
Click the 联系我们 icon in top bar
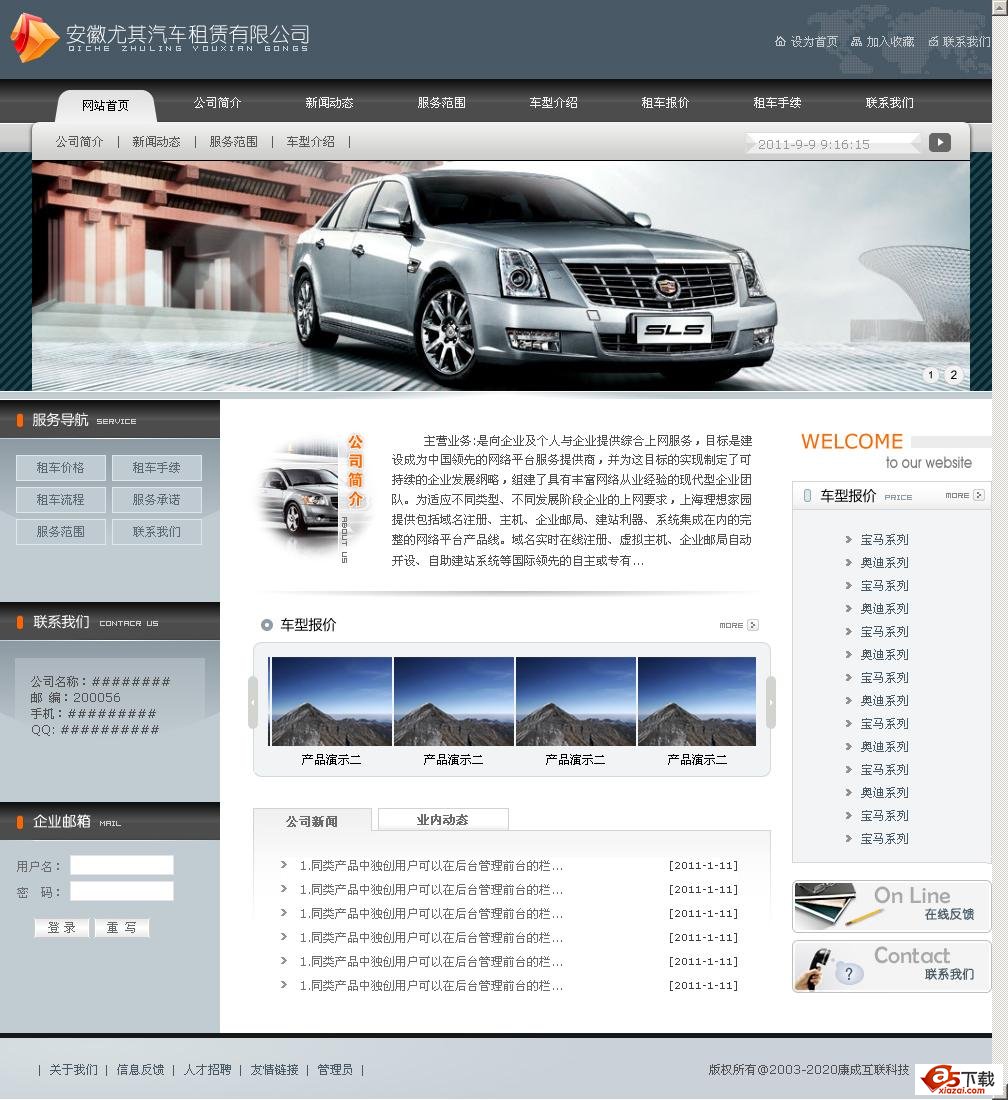click(933, 42)
